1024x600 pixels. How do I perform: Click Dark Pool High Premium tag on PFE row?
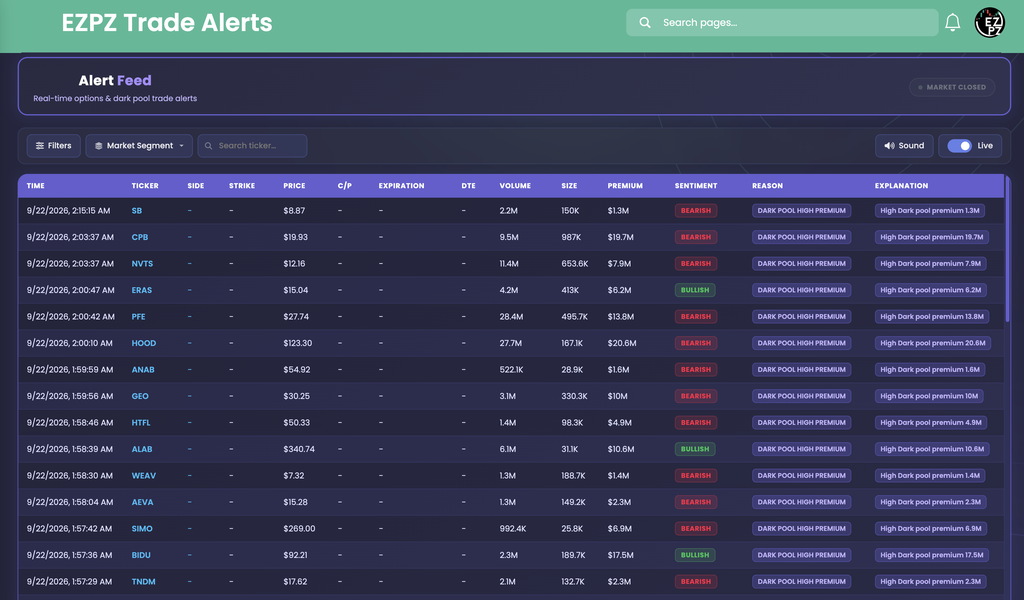tap(801, 317)
